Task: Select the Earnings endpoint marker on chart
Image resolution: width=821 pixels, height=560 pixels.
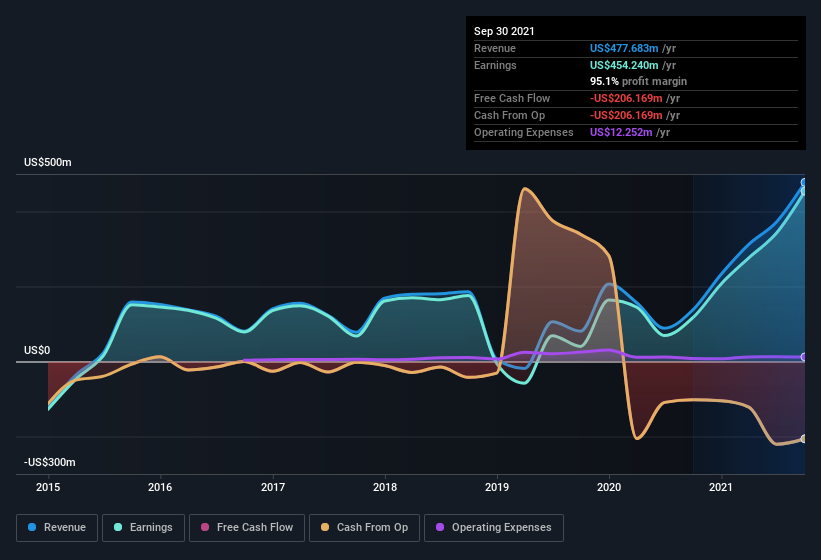Action: [803, 192]
